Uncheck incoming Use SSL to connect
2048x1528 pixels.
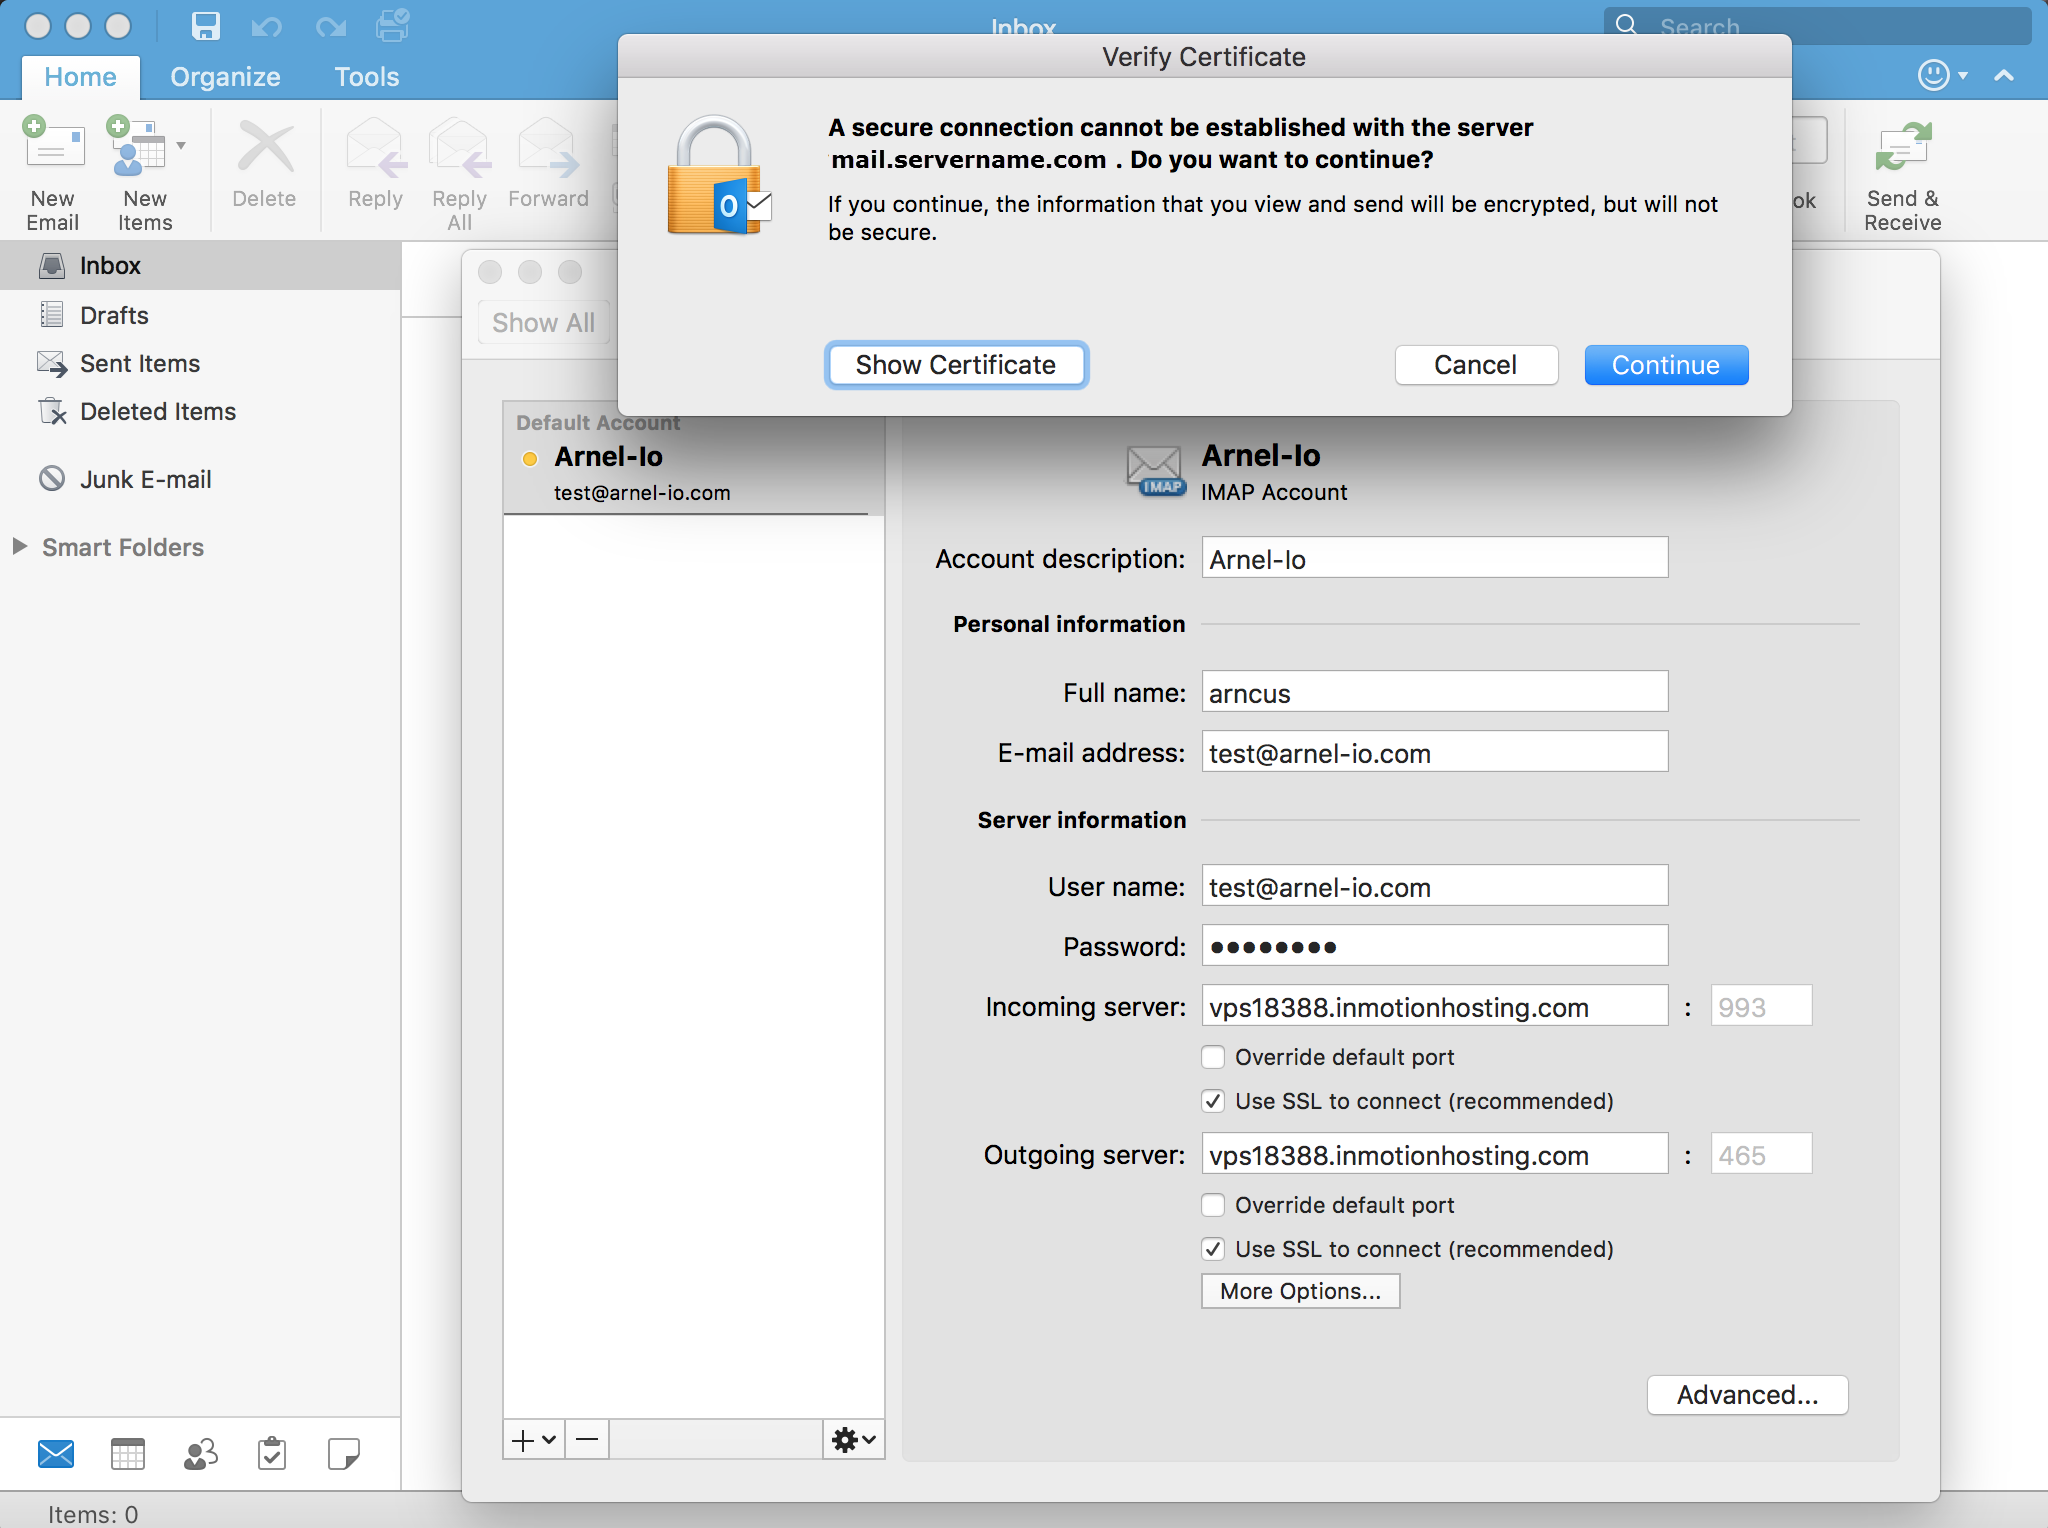coord(1213,1101)
